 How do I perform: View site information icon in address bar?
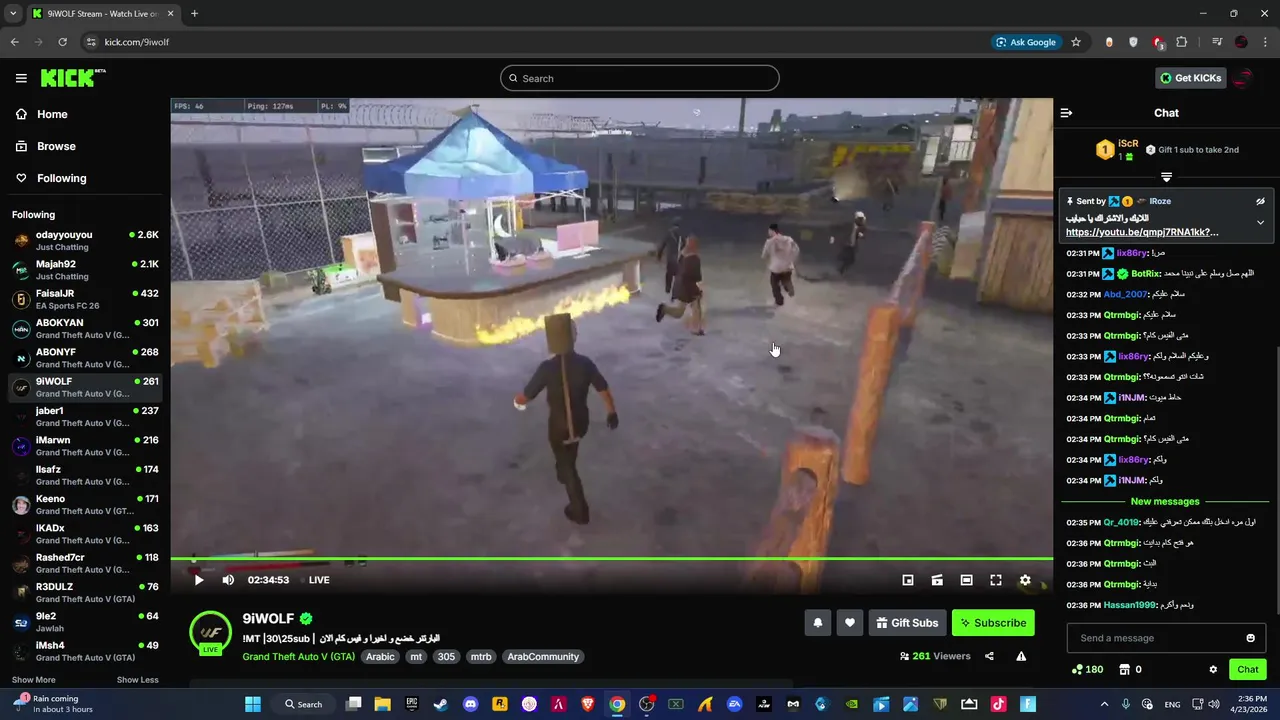91,42
